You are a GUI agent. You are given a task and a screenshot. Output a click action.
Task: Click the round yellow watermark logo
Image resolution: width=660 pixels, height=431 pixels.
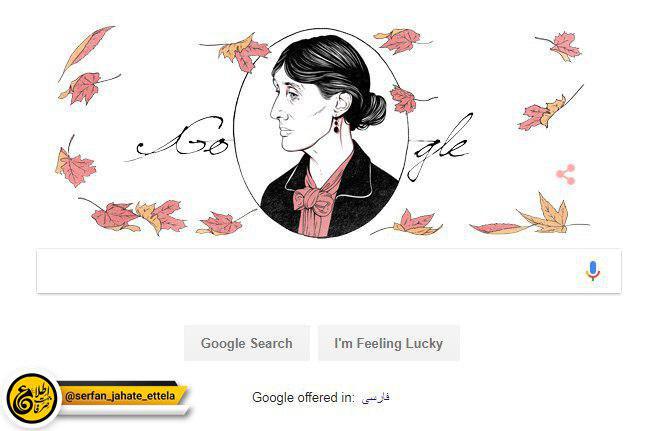point(32,399)
